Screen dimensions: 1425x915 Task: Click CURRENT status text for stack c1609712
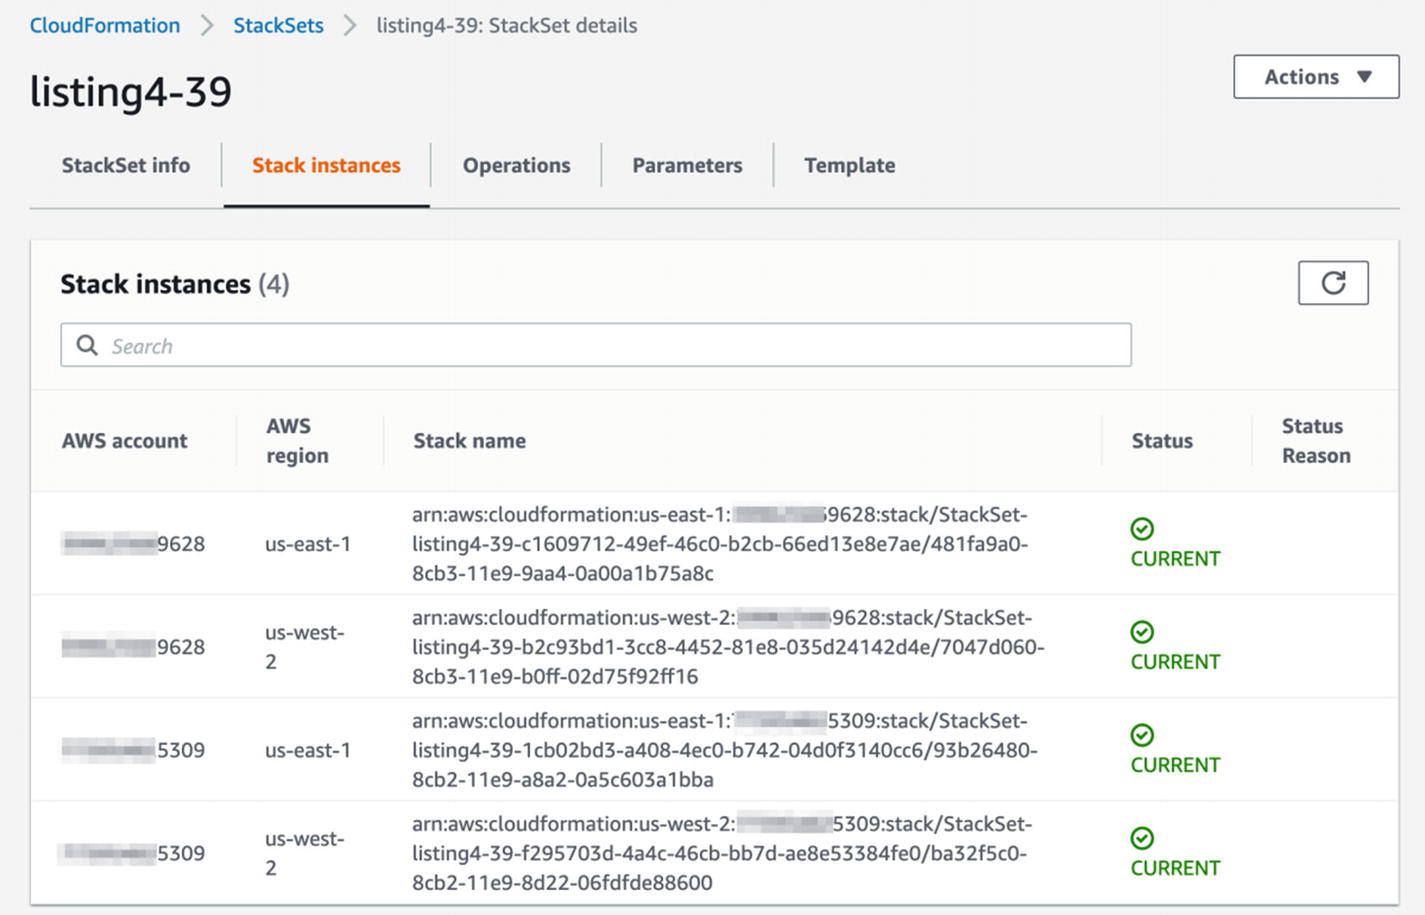1175,559
